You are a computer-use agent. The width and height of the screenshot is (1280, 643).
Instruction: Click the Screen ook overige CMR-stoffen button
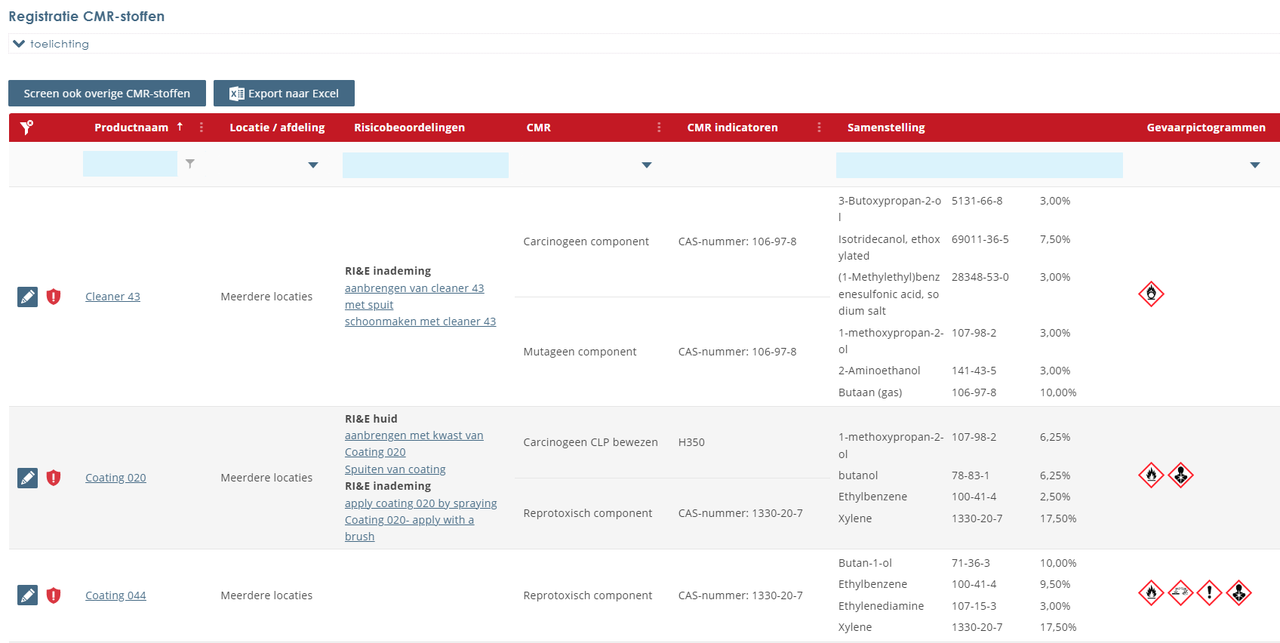[x=106, y=93]
